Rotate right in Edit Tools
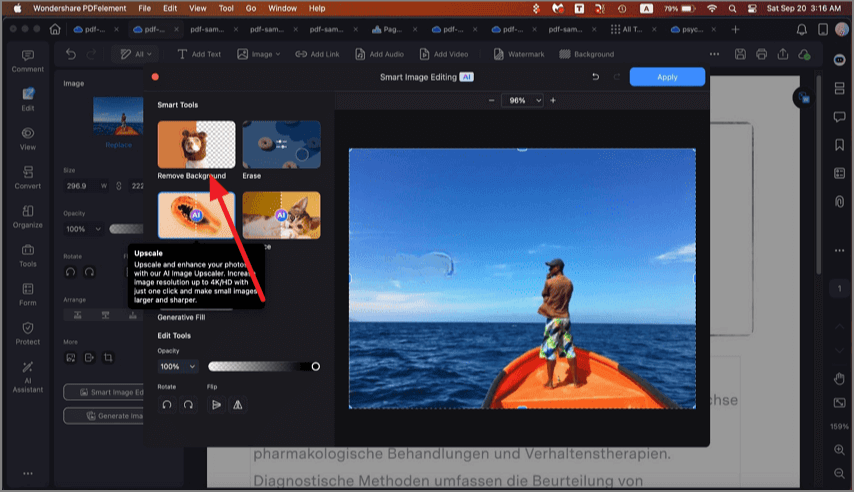Image resolution: width=854 pixels, height=492 pixels. (188, 405)
